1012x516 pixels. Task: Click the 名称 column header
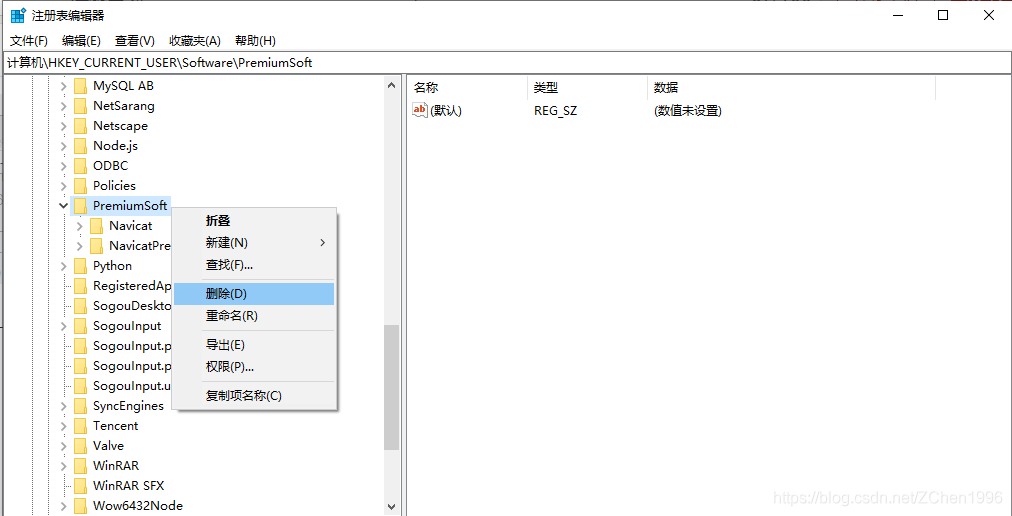pos(468,88)
